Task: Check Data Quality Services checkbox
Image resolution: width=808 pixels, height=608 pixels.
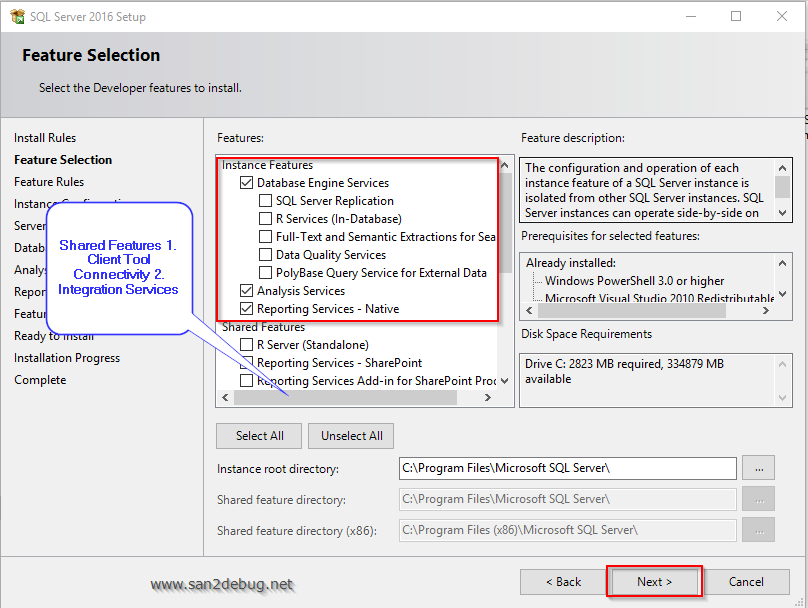Action: point(265,255)
